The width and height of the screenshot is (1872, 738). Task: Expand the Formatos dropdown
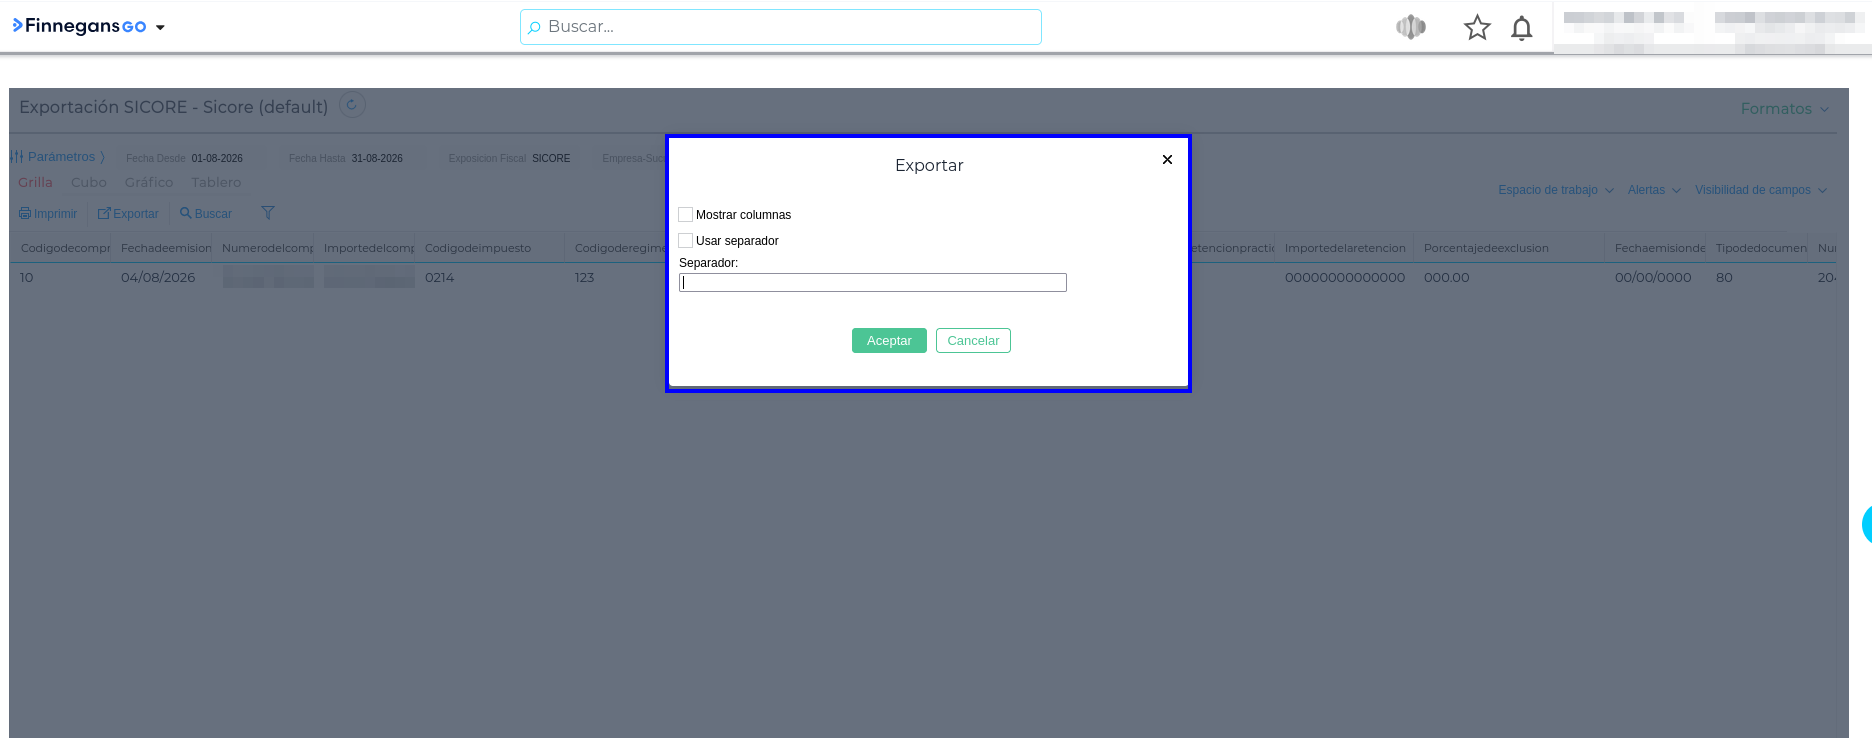[1785, 108]
